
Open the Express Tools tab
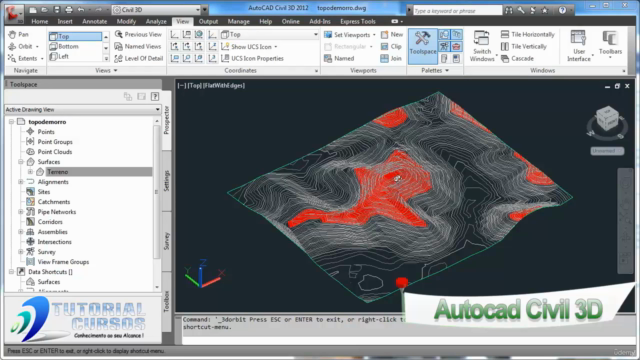pos(358,21)
